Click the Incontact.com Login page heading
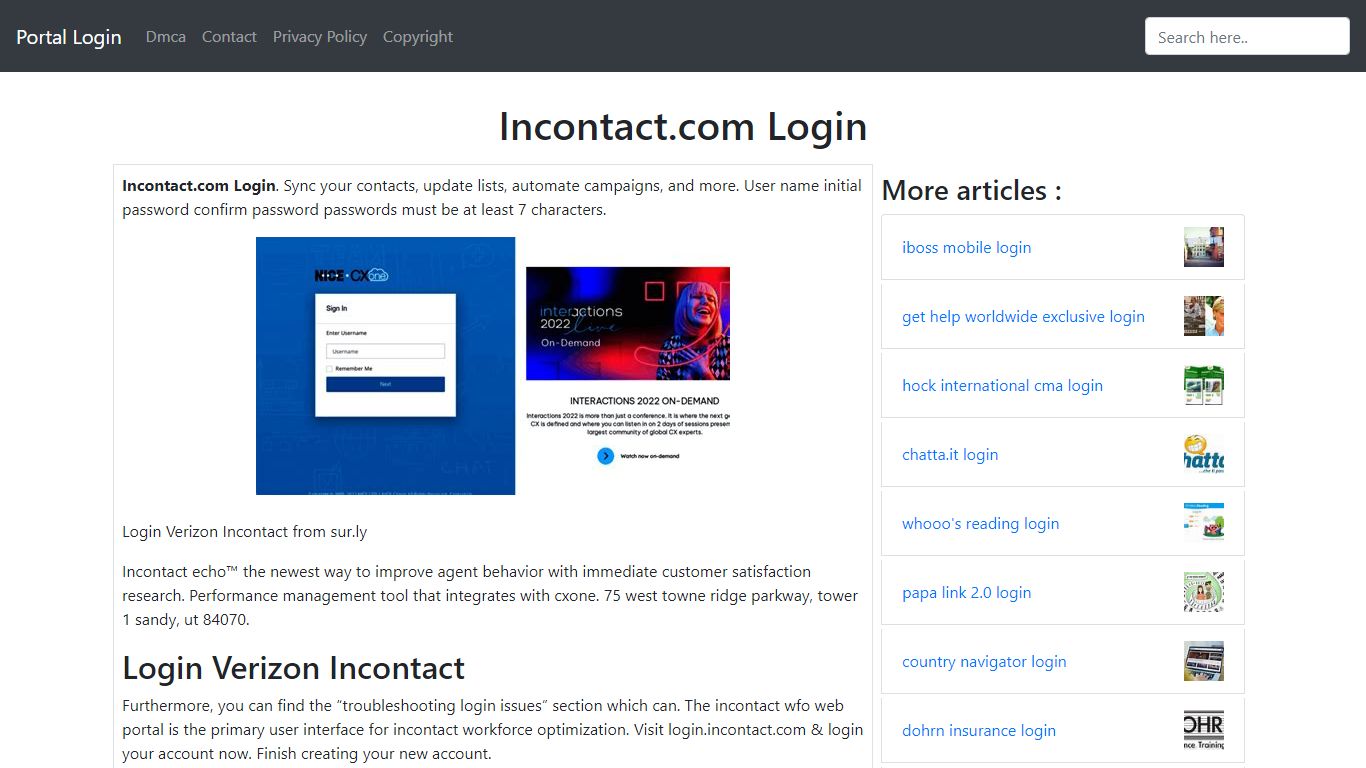 683,127
